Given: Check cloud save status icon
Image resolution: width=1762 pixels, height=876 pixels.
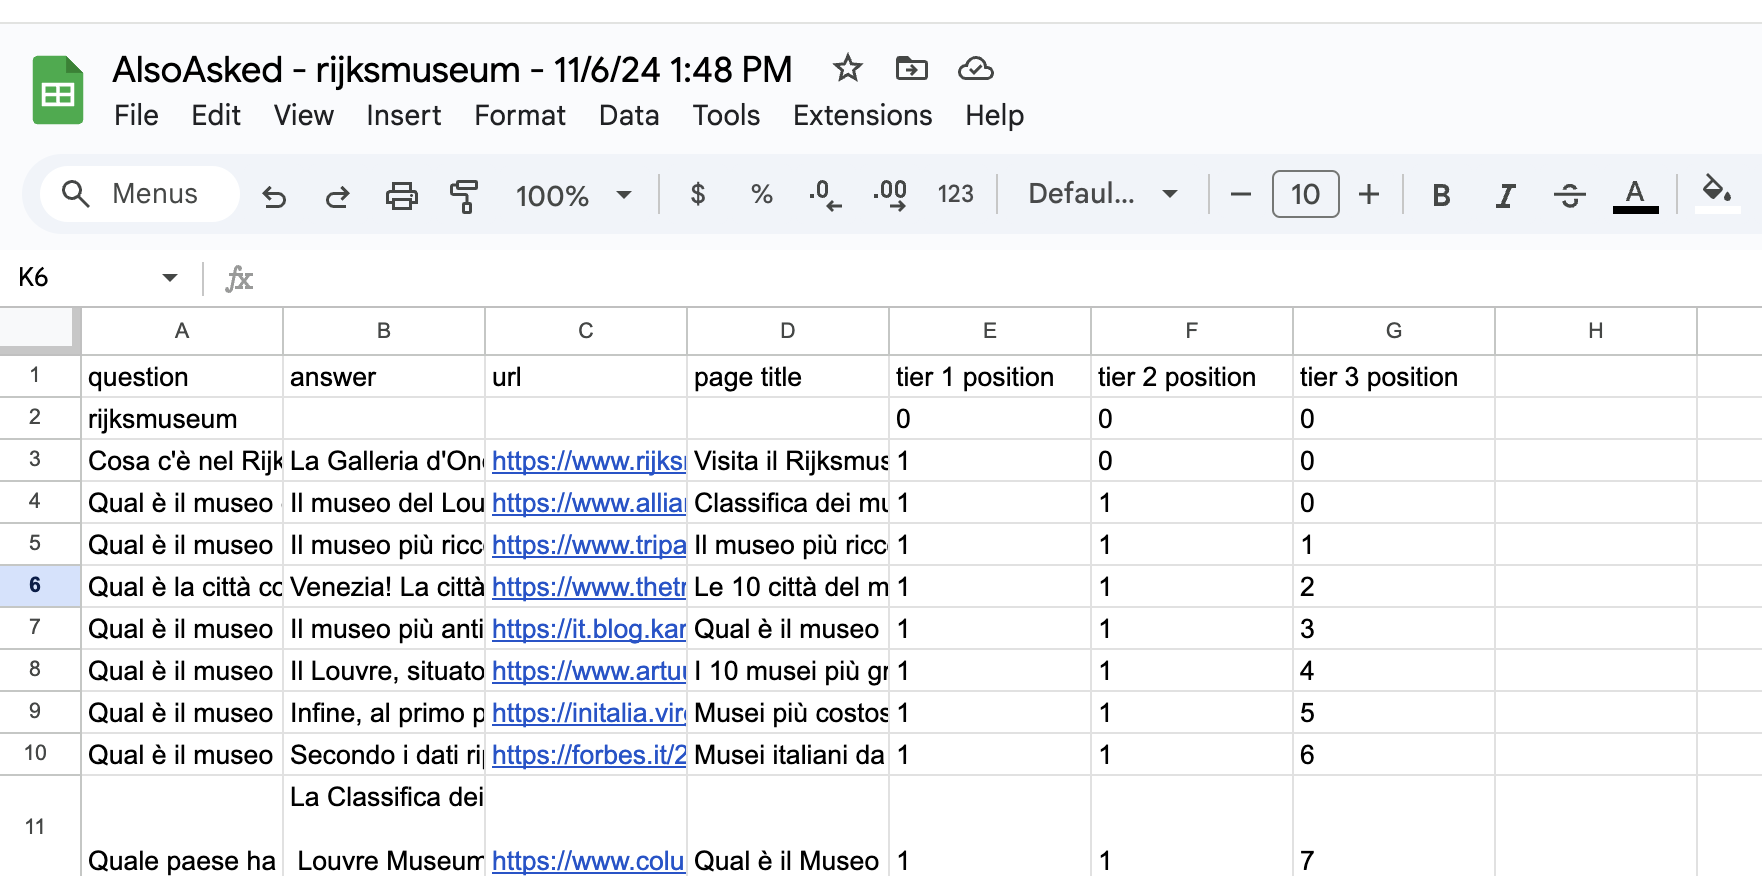Looking at the screenshot, I should (x=975, y=69).
